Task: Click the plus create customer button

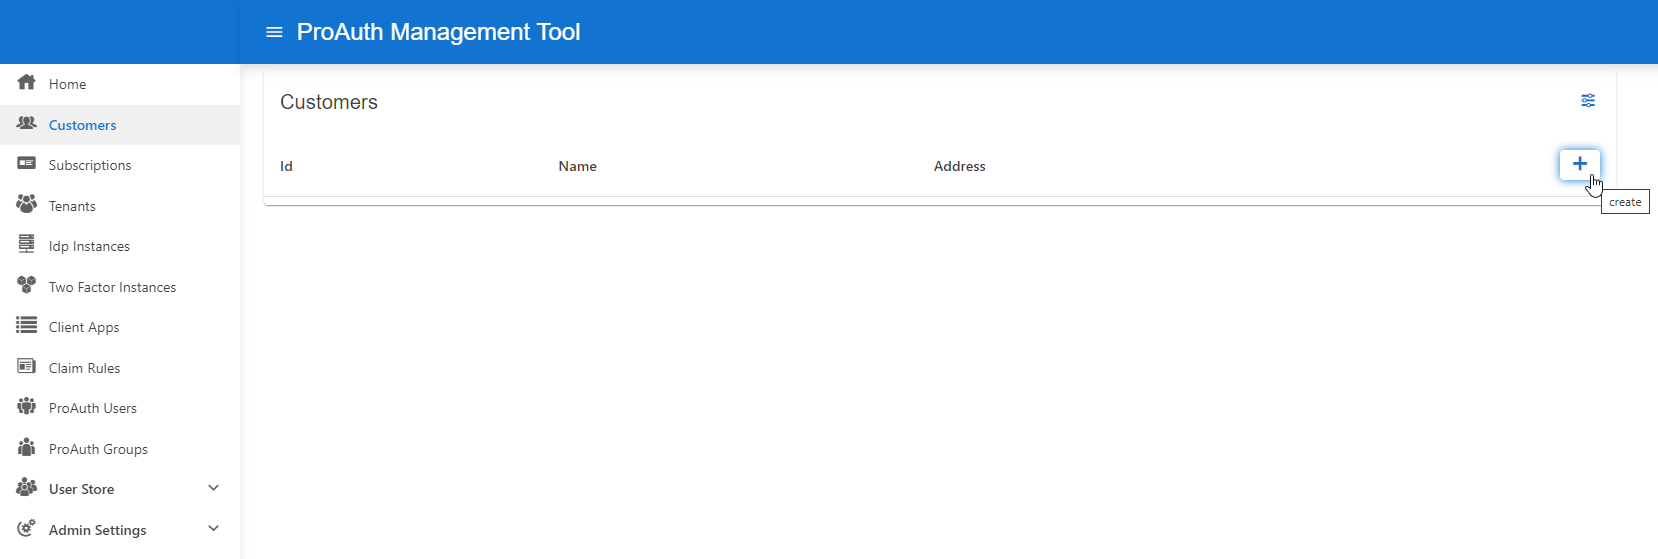Action: click(x=1579, y=164)
